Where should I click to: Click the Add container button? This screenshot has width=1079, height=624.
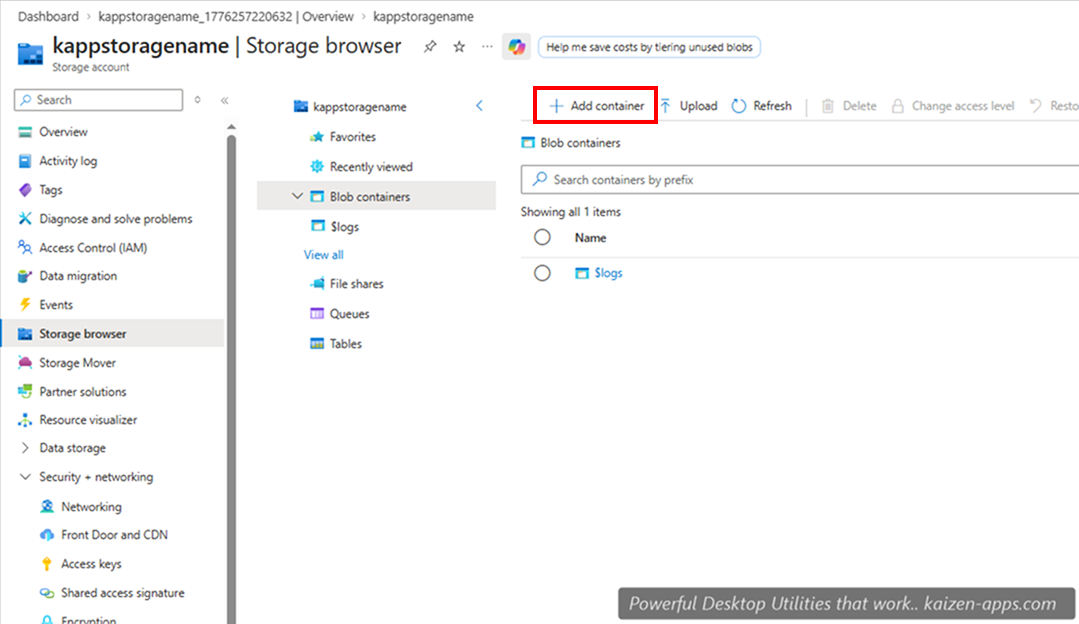point(594,105)
